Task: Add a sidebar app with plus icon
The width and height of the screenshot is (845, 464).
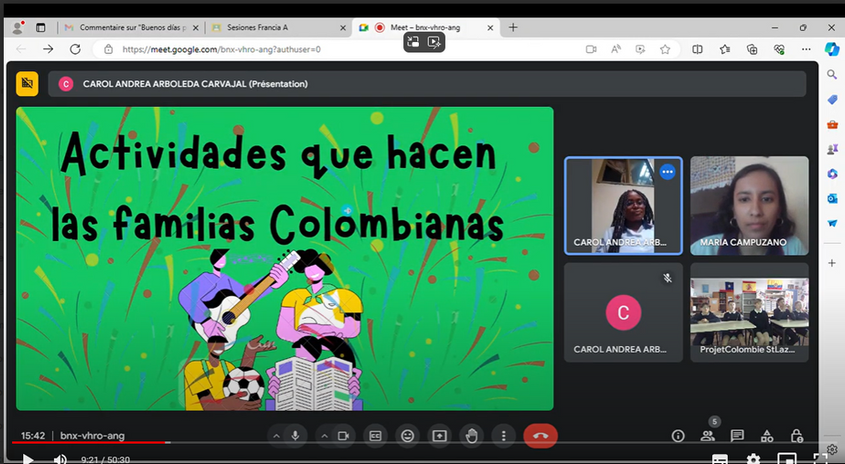Action: coord(832,263)
